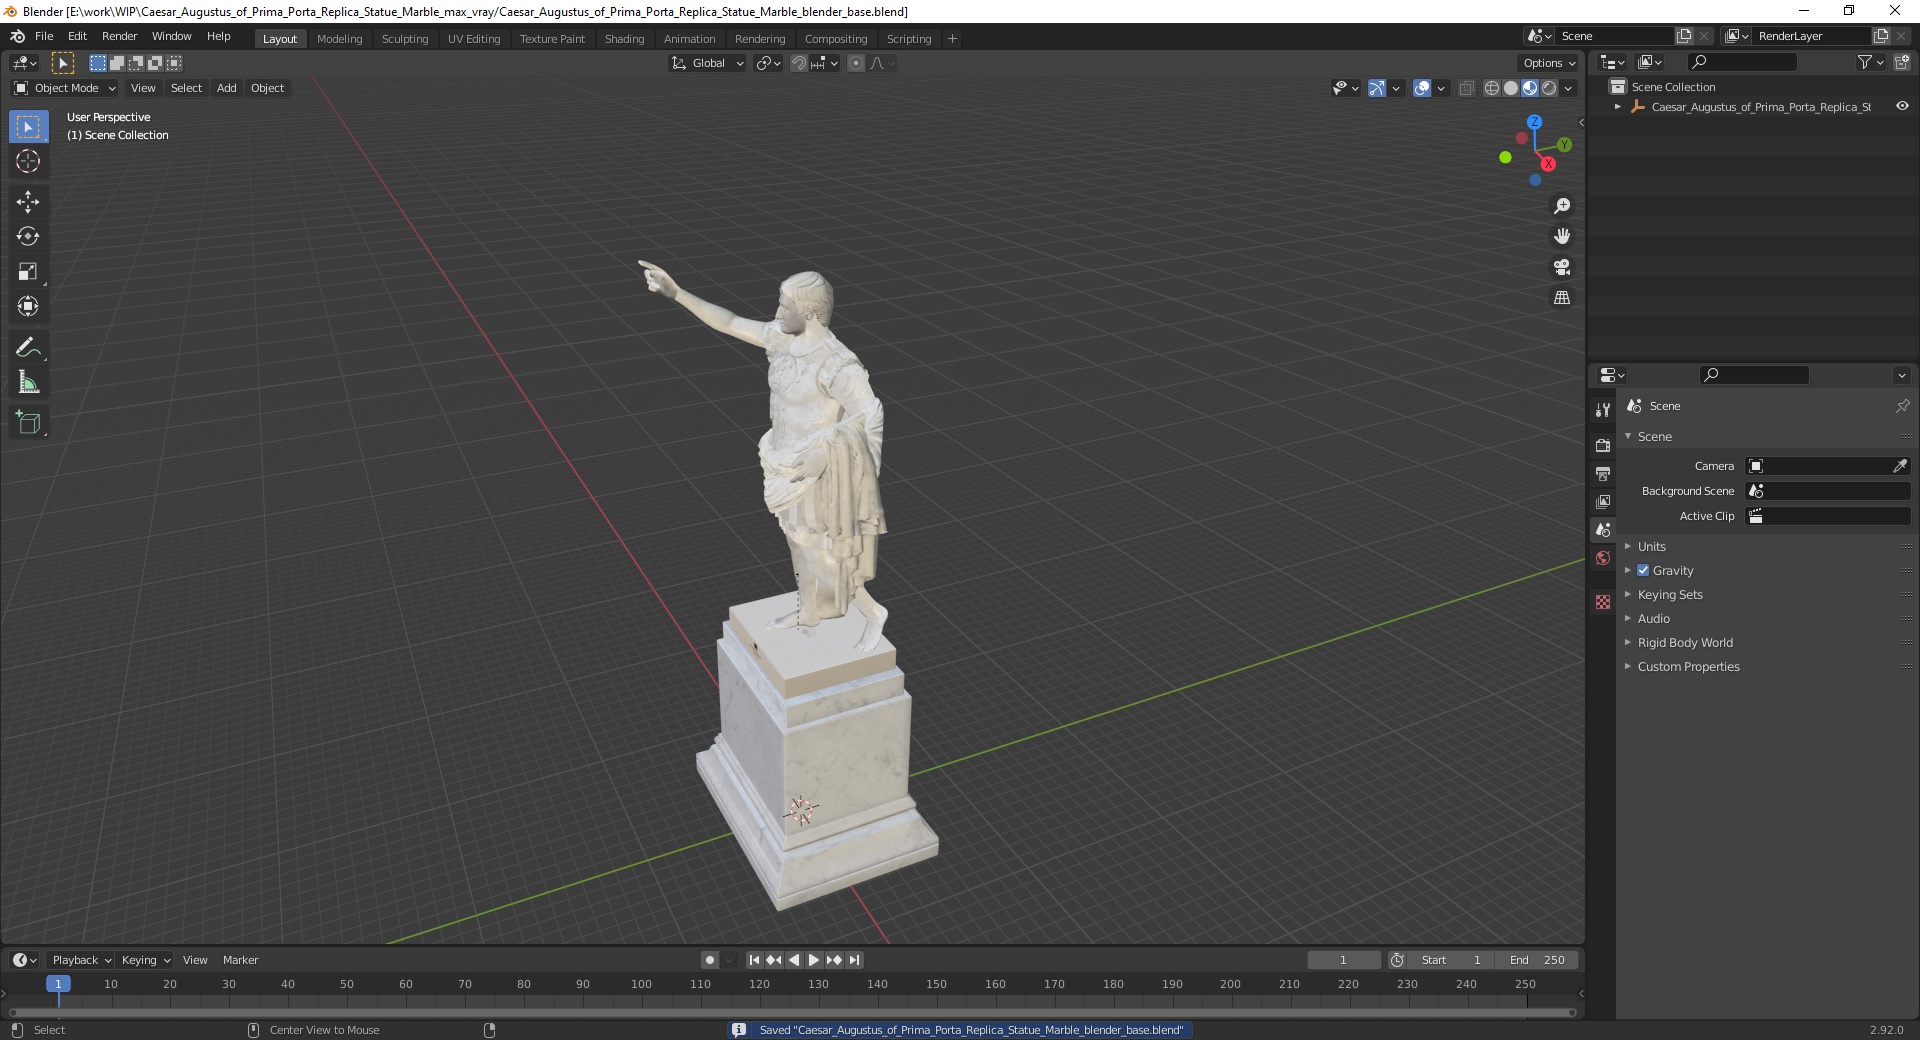Open View Layer properties tab
The image size is (1920, 1040).
1603,501
